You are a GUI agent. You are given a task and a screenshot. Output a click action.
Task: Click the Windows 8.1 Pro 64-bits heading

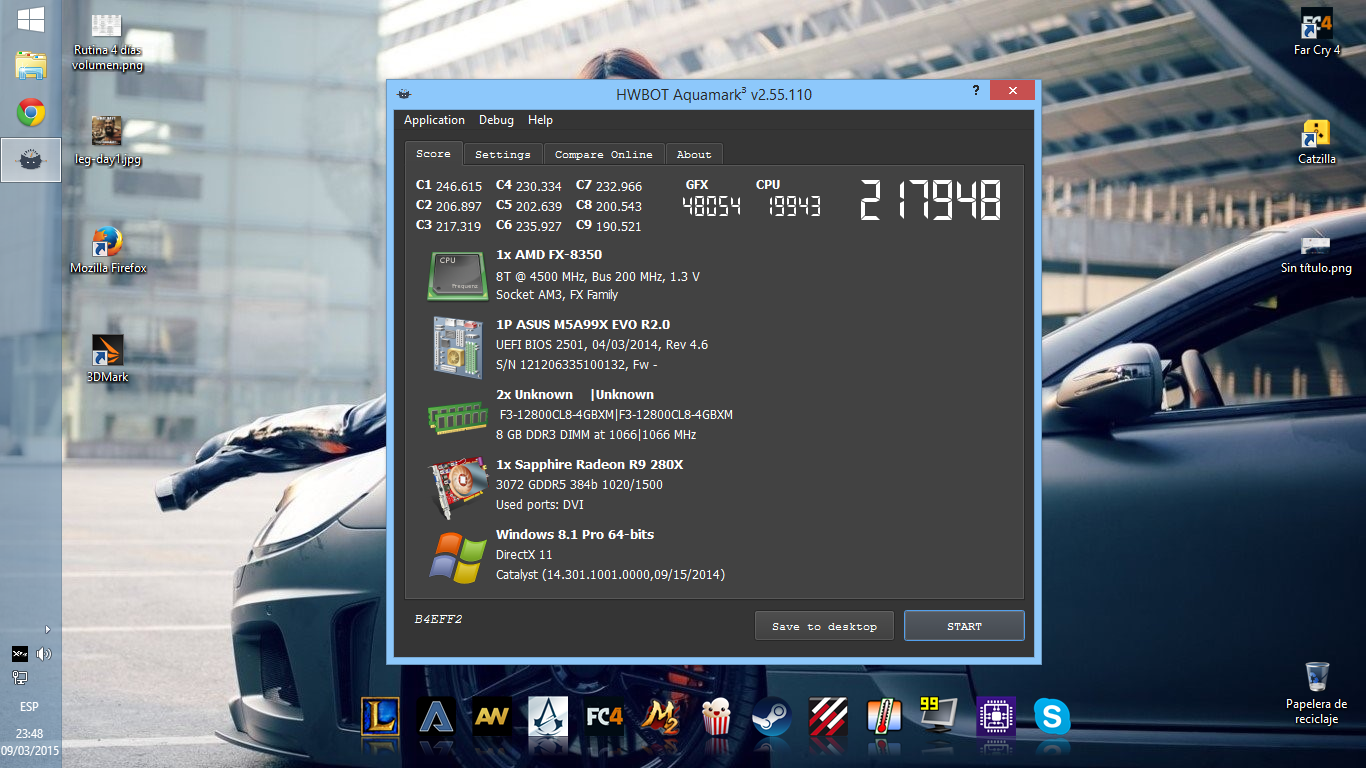(x=575, y=535)
